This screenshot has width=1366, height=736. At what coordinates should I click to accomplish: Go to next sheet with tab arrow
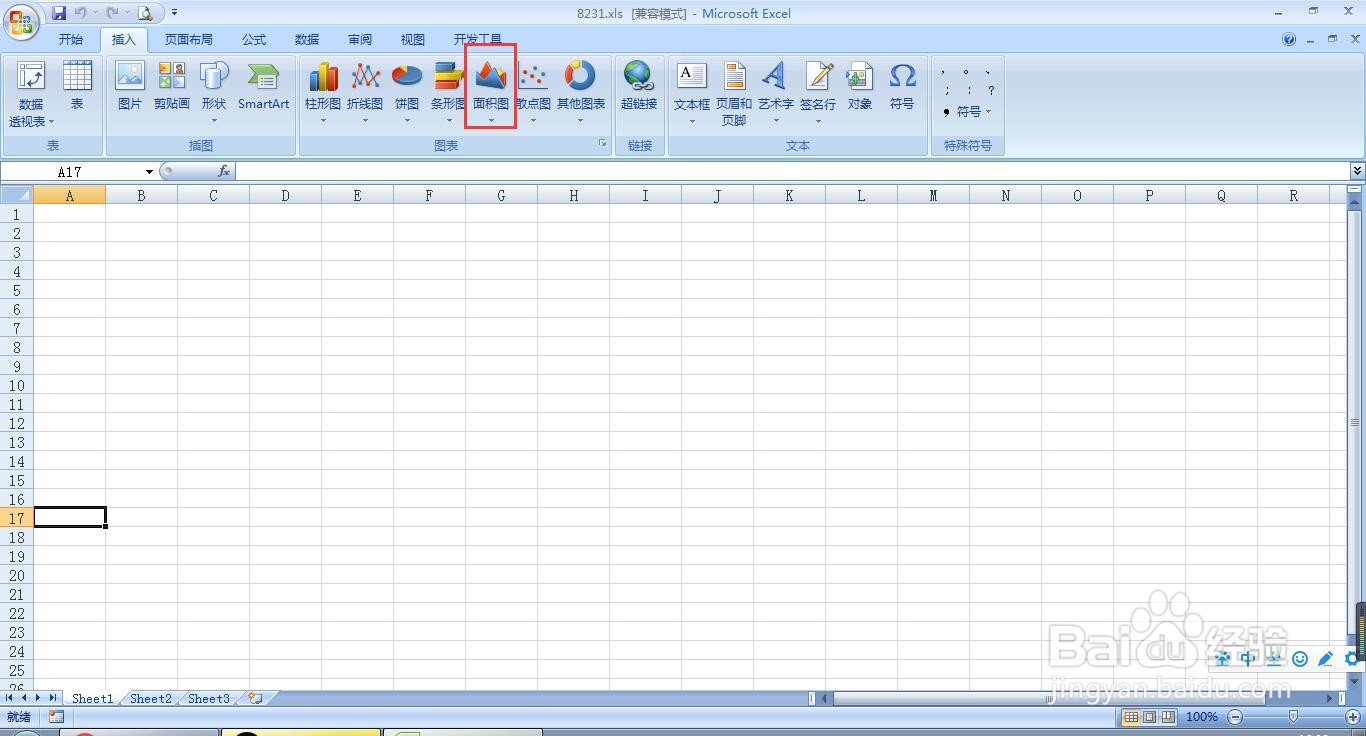point(39,698)
